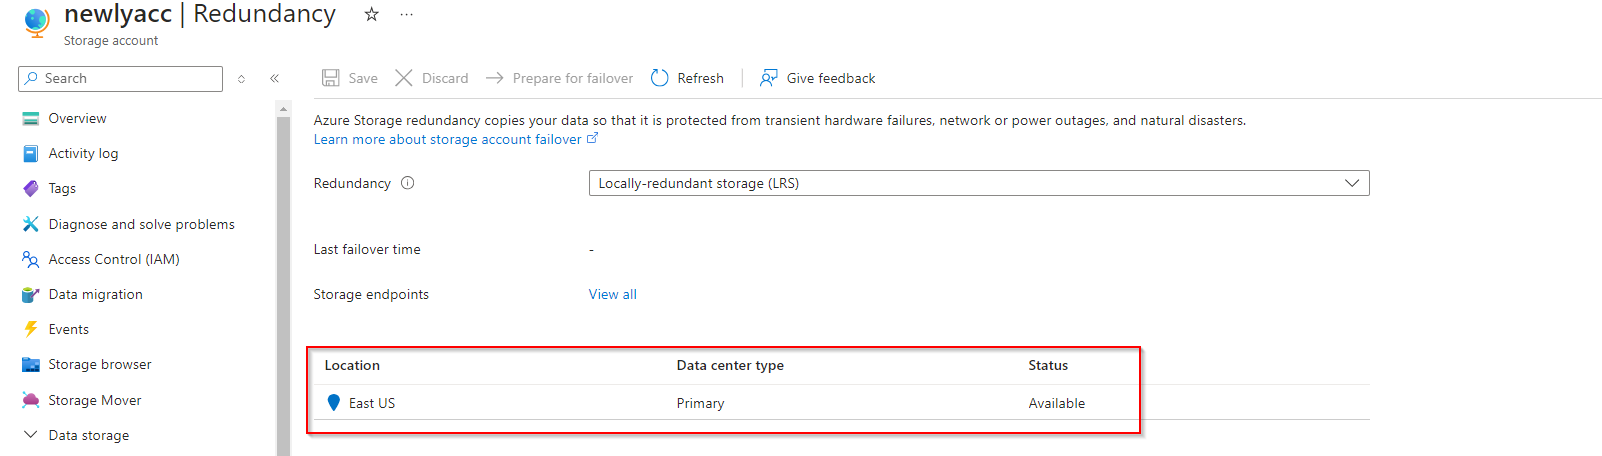This screenshot has width=1602, height=456.
Task: Click the Refresh toolbar icon
Action: 660,78
